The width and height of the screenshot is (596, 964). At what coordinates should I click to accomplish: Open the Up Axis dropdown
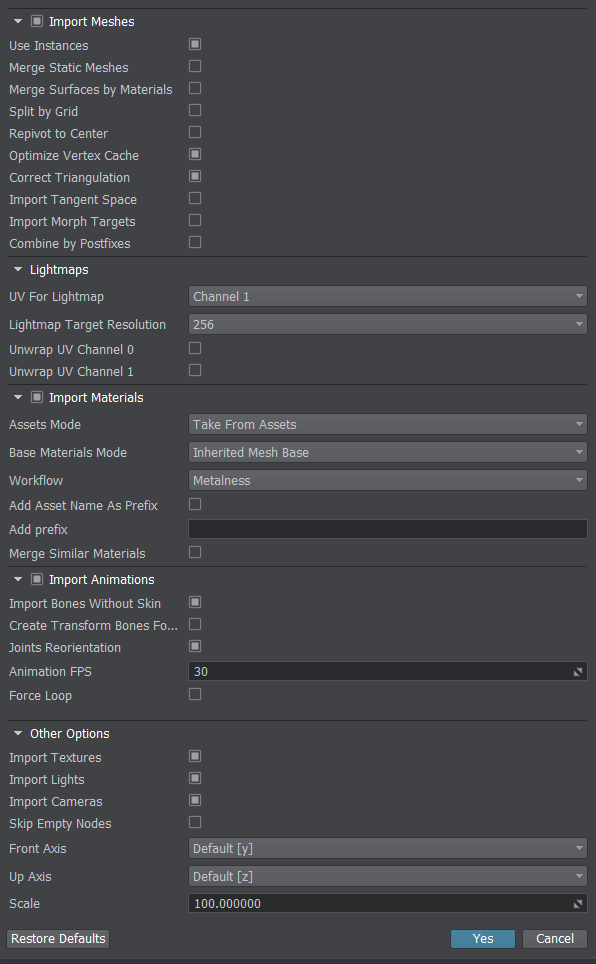pos(387,877)
